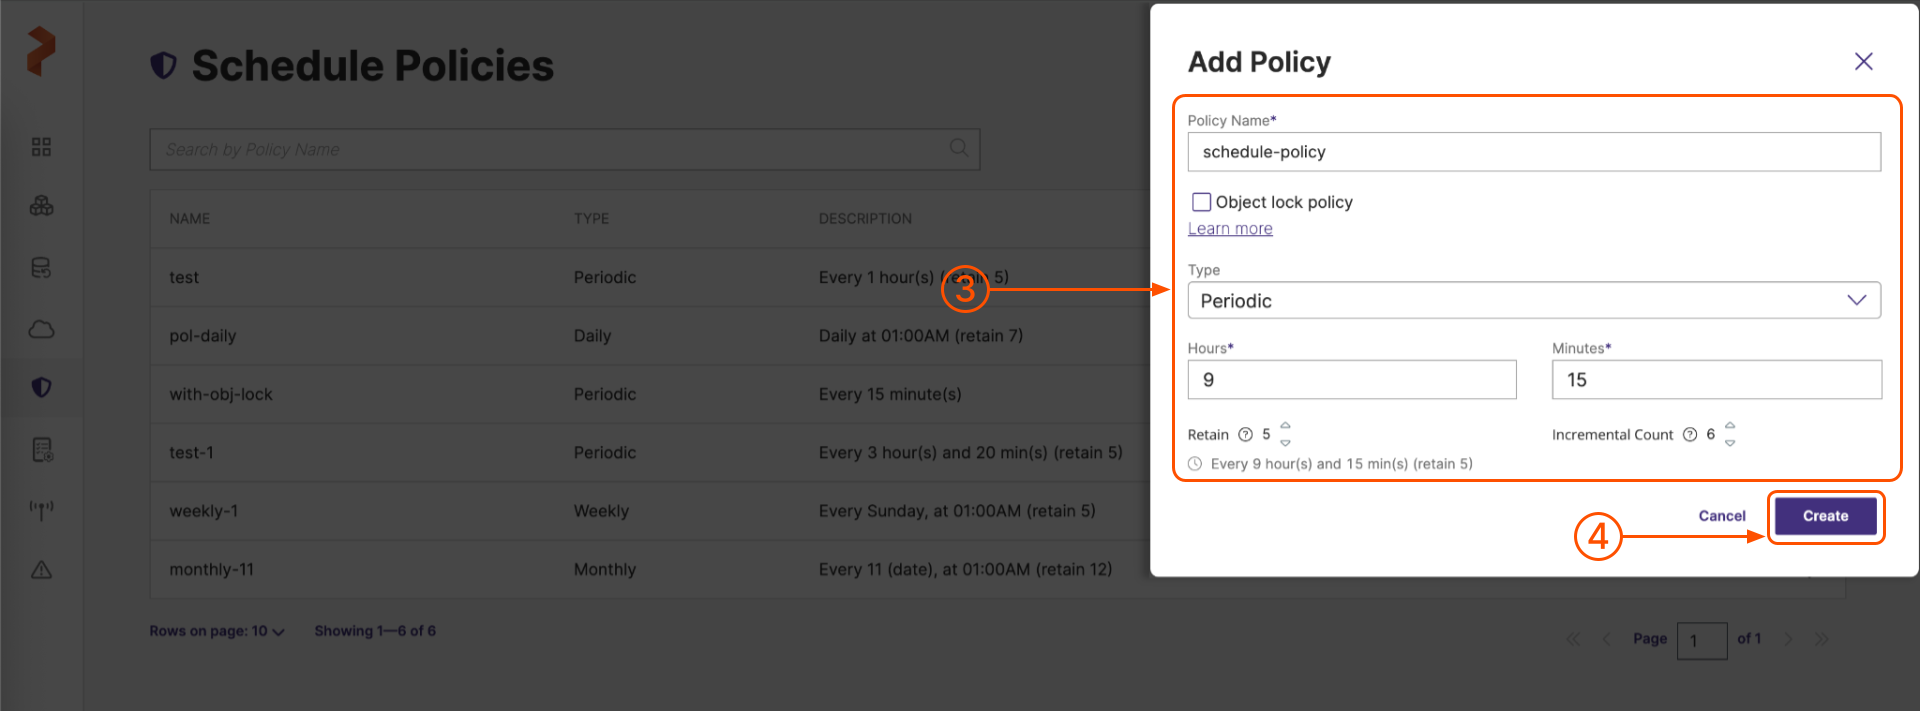The image size is (1920, 711).
Task: Click the Retain help question mark icon
Action: pos(1245,435)
